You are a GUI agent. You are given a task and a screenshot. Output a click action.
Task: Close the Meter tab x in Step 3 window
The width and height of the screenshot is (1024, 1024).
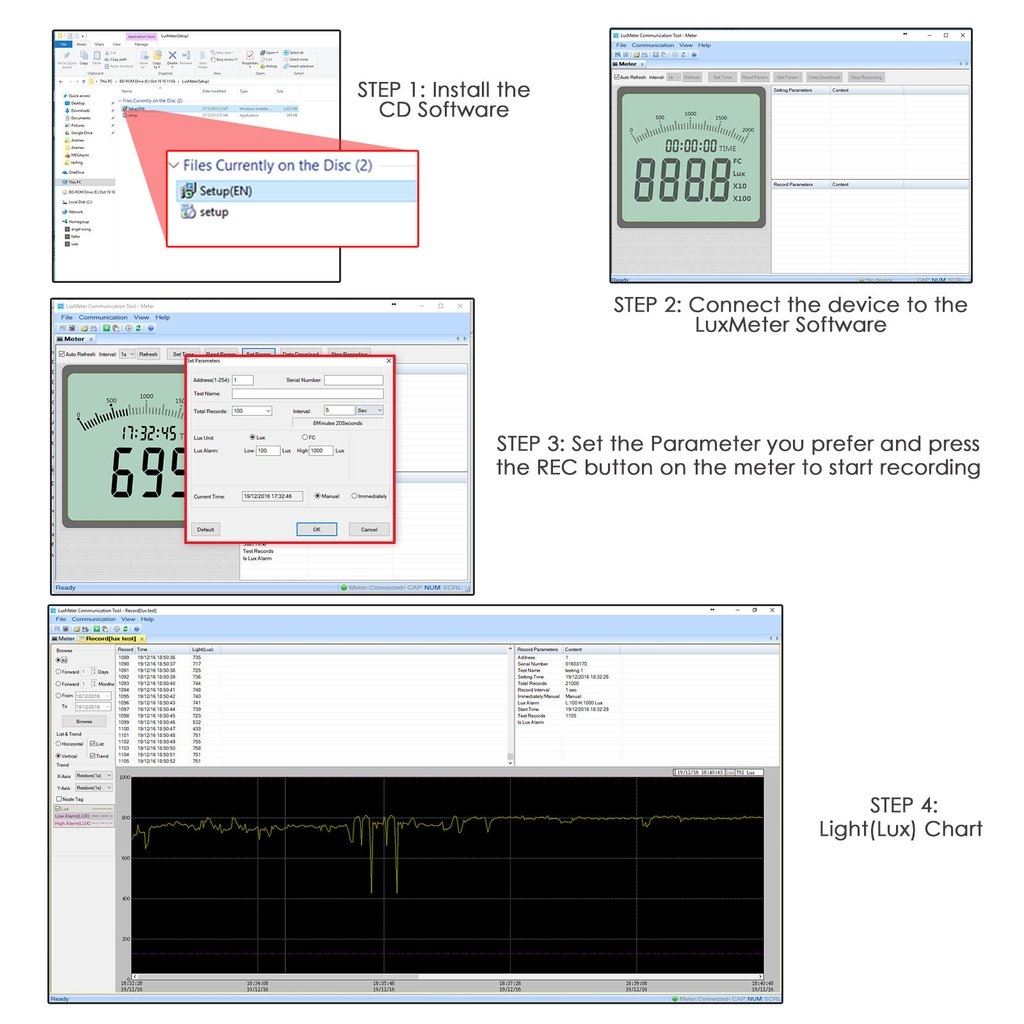91,340
